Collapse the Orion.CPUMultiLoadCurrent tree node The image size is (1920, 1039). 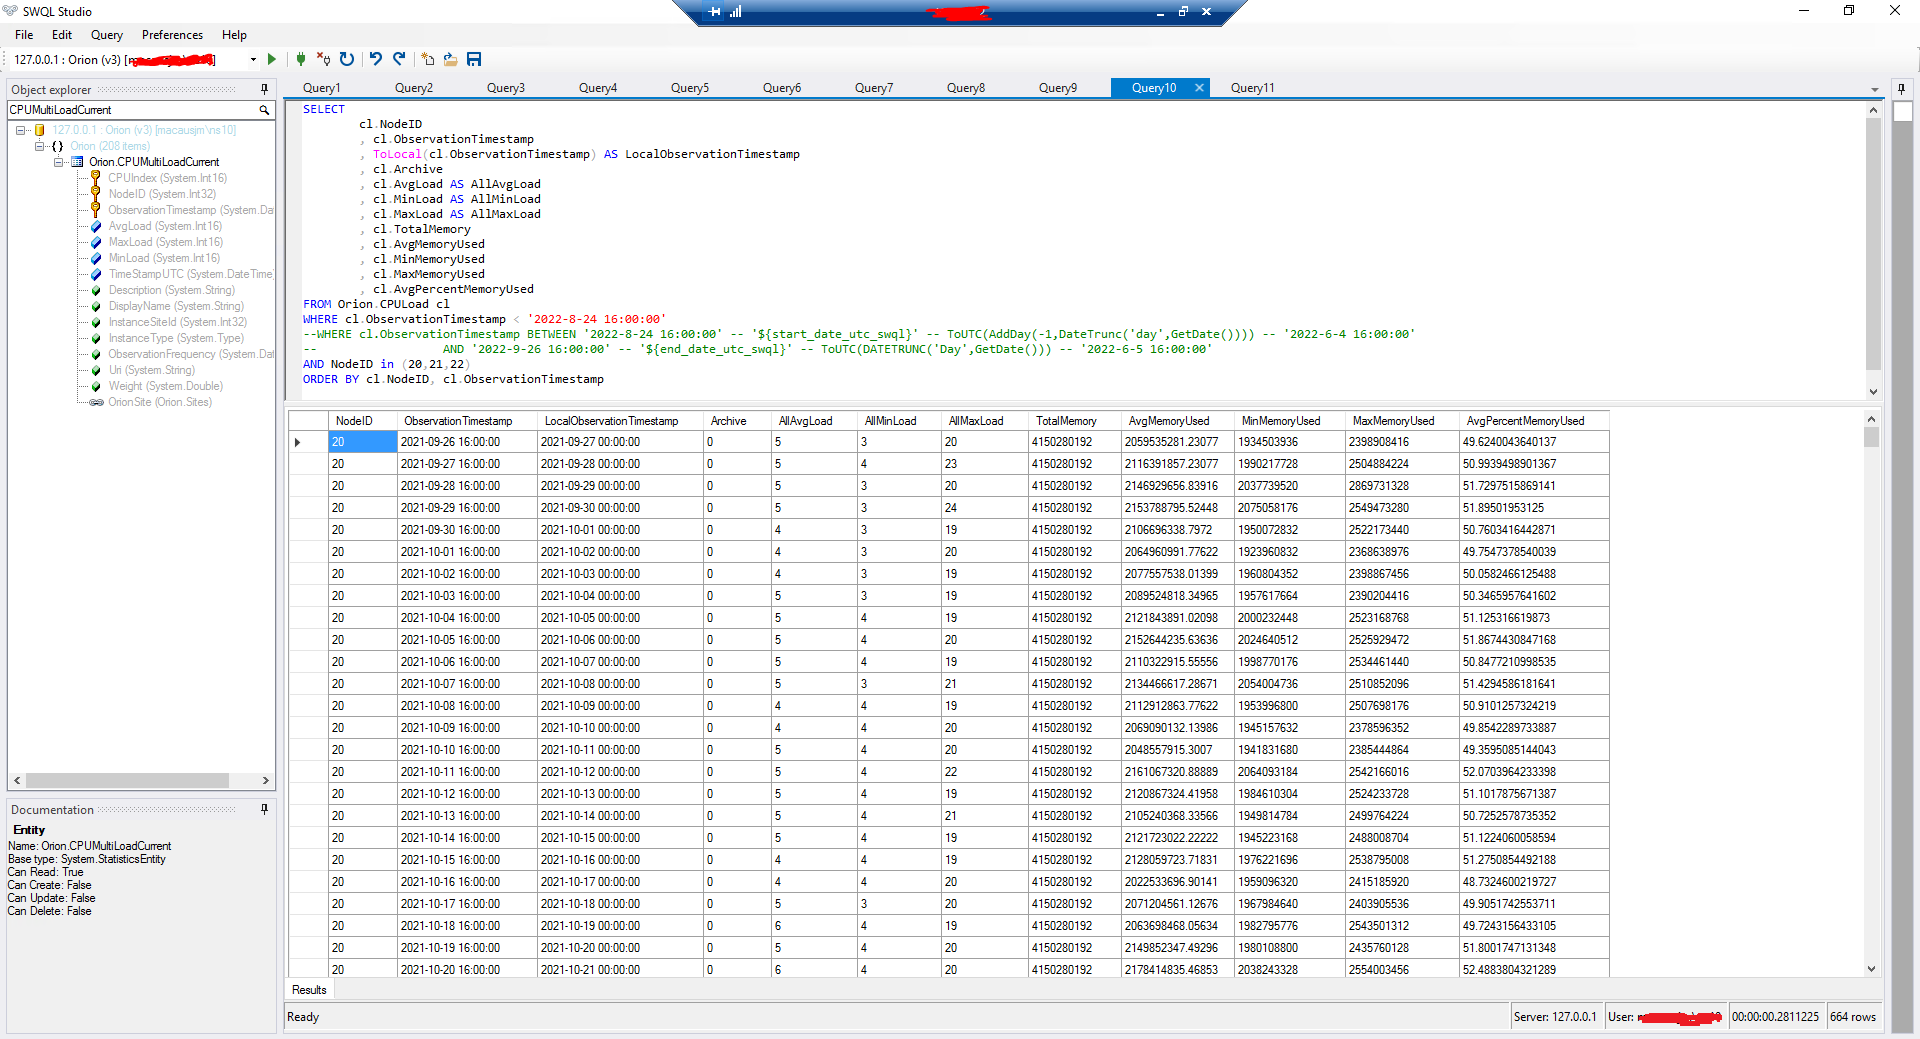(x=59, y=162)
